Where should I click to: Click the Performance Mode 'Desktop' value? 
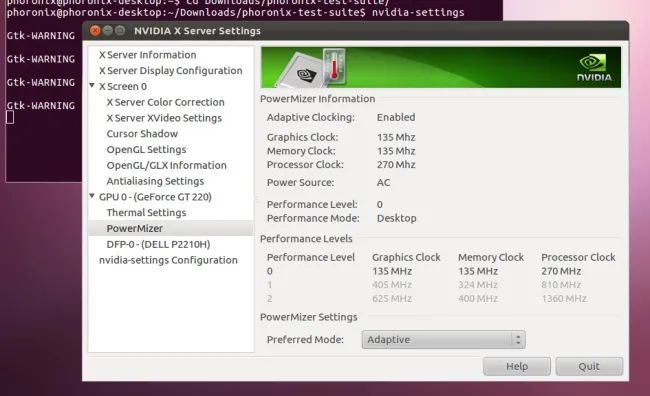pyautogui.click(x=397, y=218)
